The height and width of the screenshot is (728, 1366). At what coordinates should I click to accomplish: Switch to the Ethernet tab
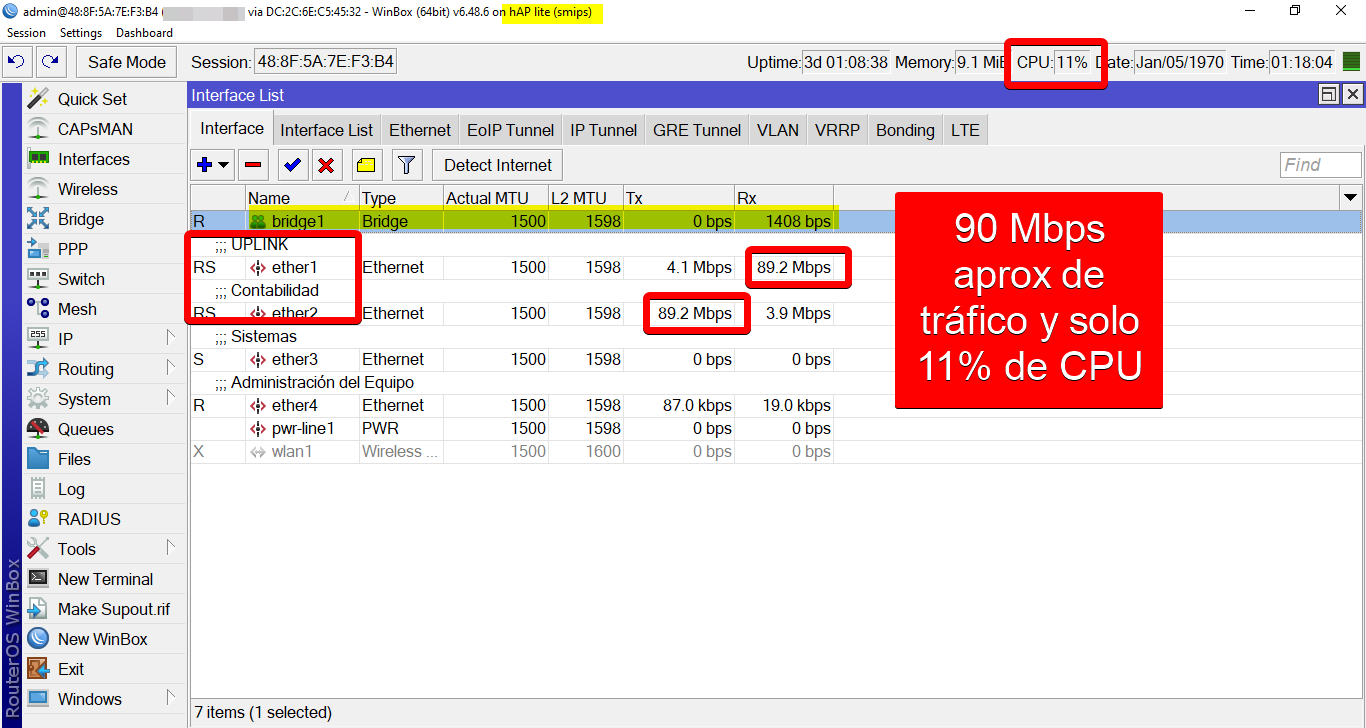tap(419, 130)
